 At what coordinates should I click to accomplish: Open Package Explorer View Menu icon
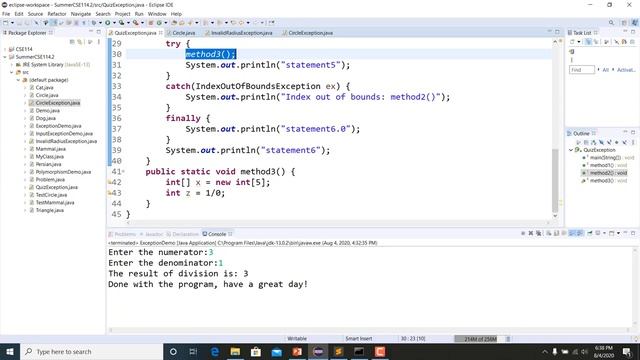pos(98,42)
